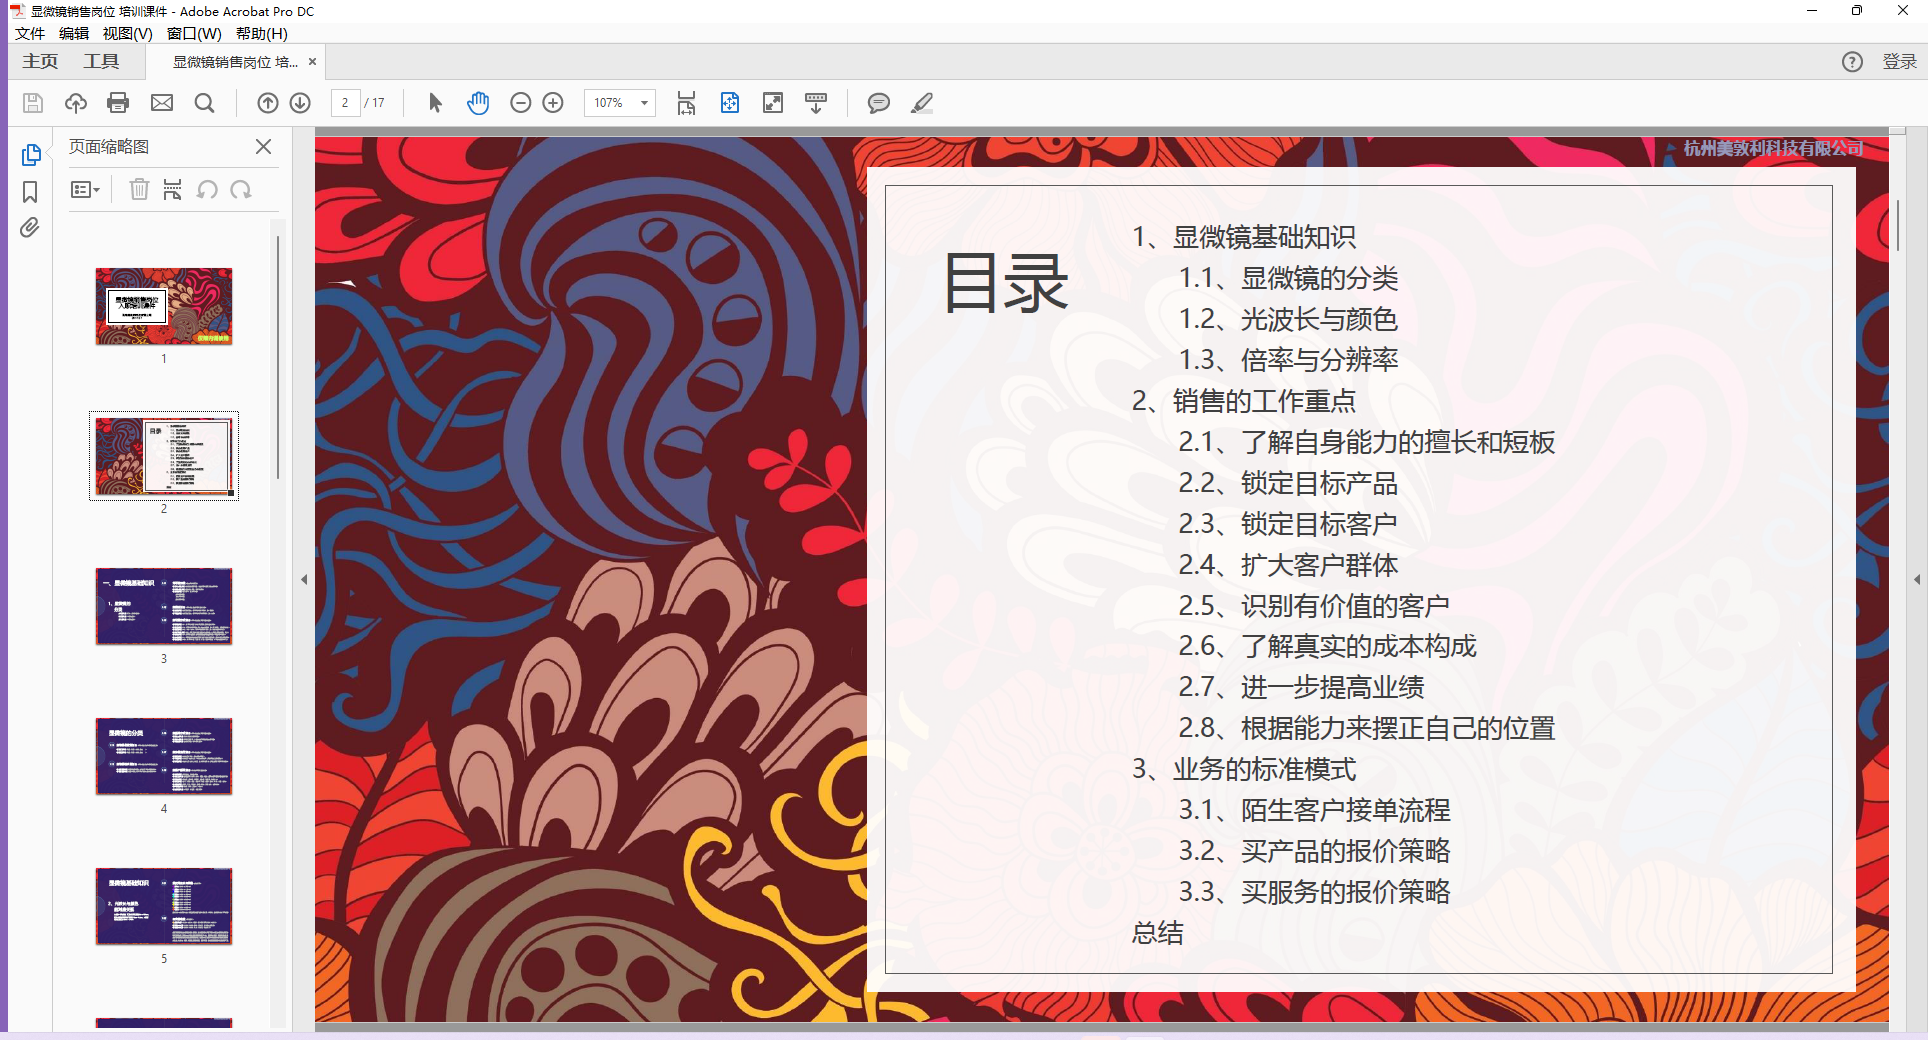Click the Highlight text pen icon
Viewport: 1928px width, 1040px height.
click(x=922, y=103)
